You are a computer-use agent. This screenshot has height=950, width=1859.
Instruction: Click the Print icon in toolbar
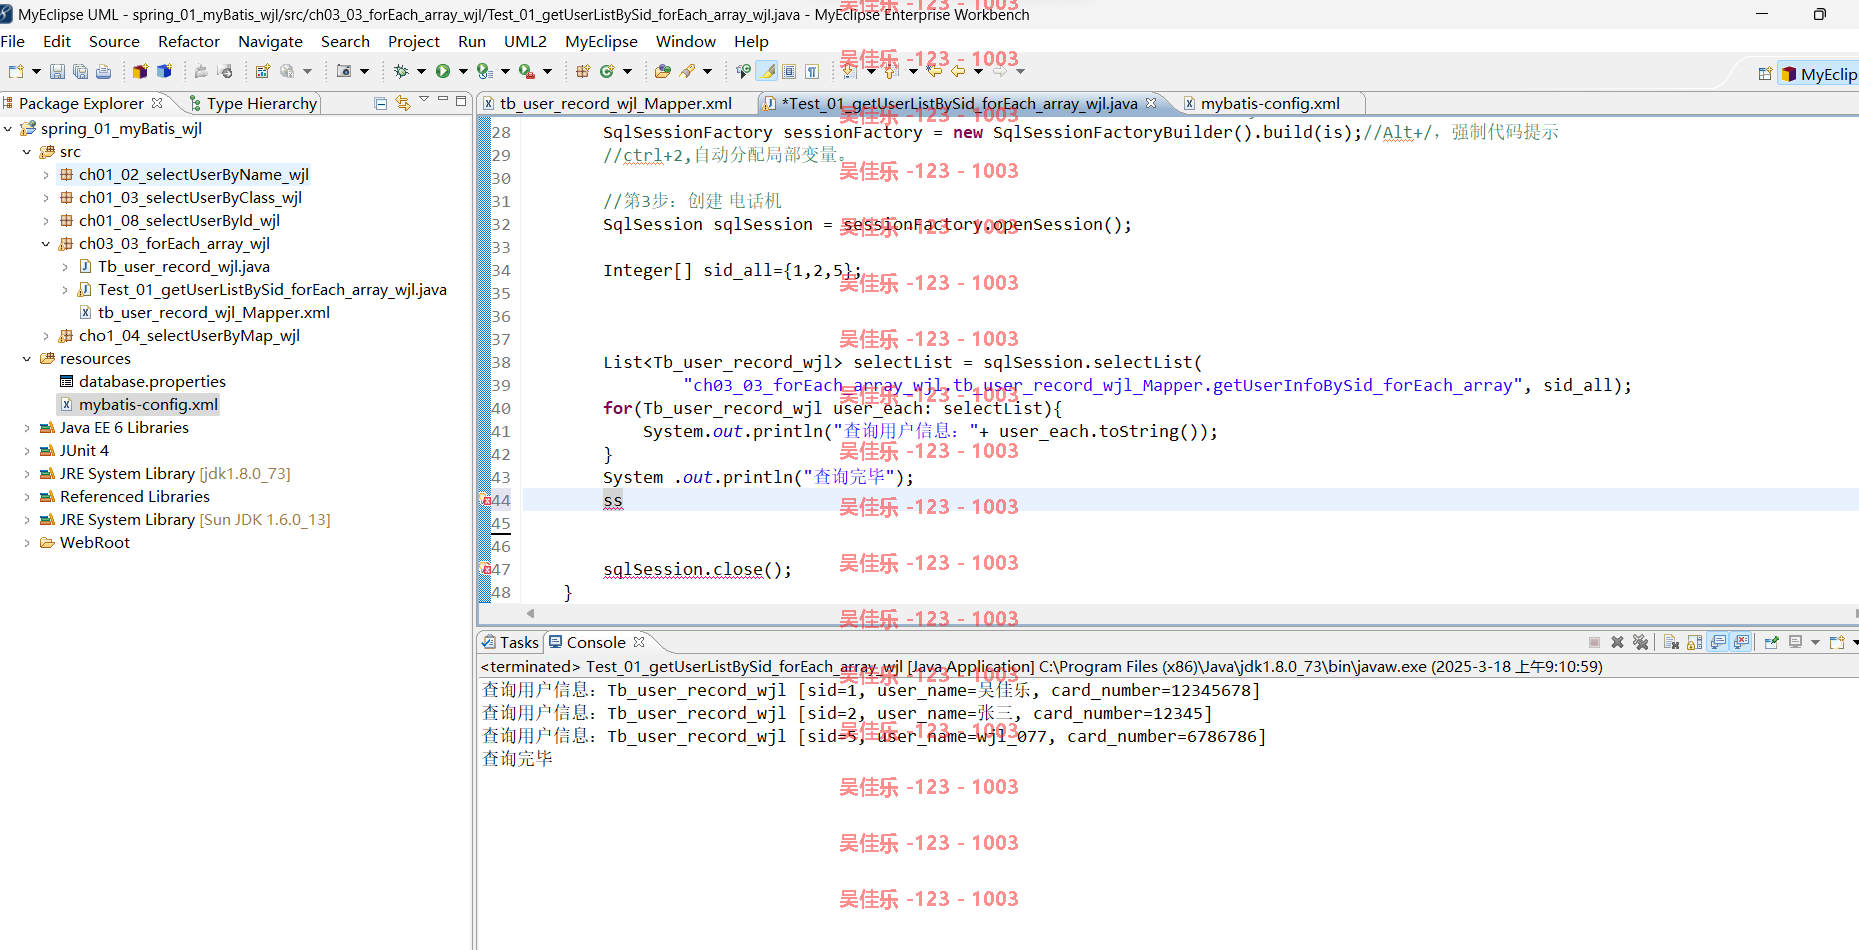coord(103,71)
